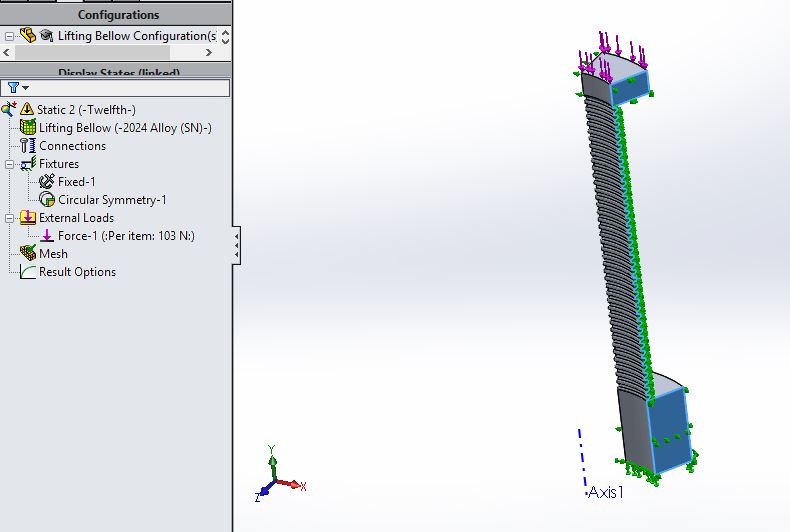Click the configuration part icon
Screen dimensions: 790x532
click(28, 35)
